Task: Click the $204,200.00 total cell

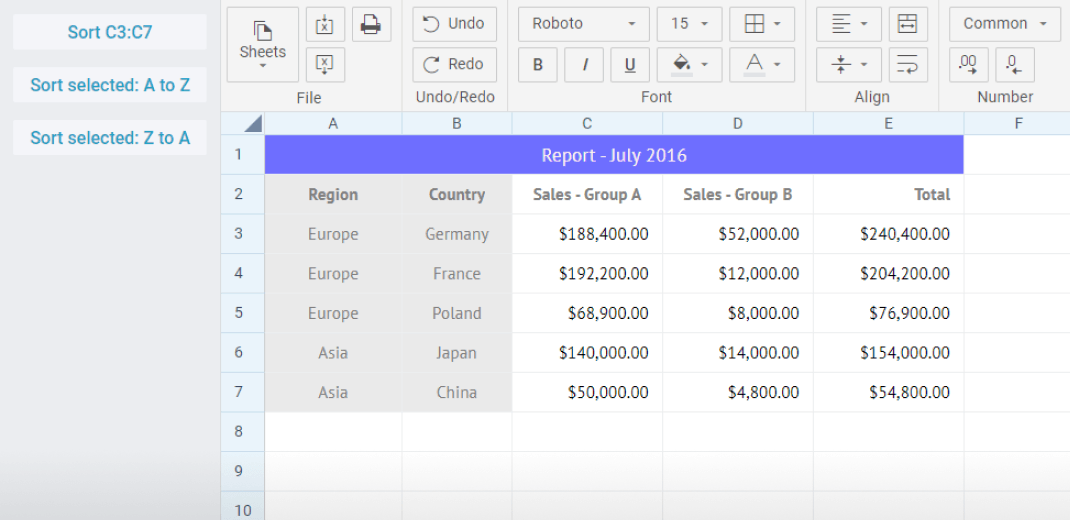Action: (x=888, y=274)
